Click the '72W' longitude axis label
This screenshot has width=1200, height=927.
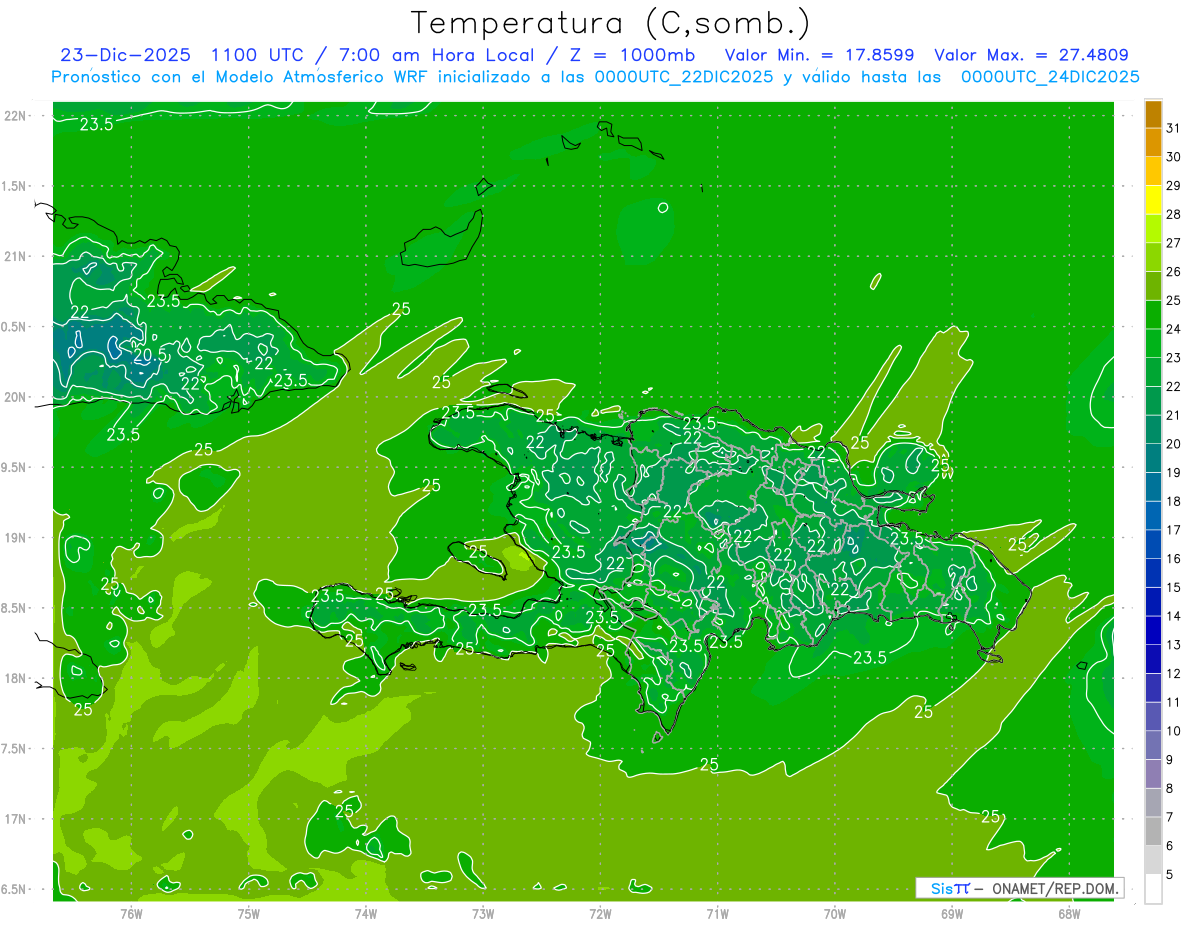[600, 913]
